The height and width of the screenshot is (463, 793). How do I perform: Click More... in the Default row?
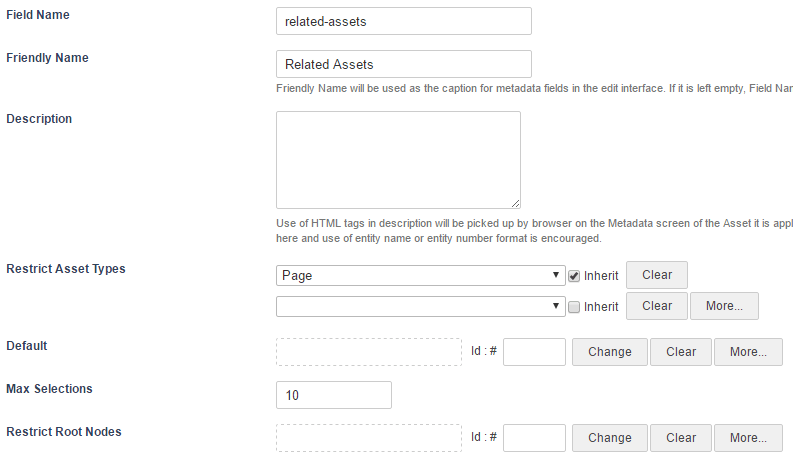coord(748,352)
